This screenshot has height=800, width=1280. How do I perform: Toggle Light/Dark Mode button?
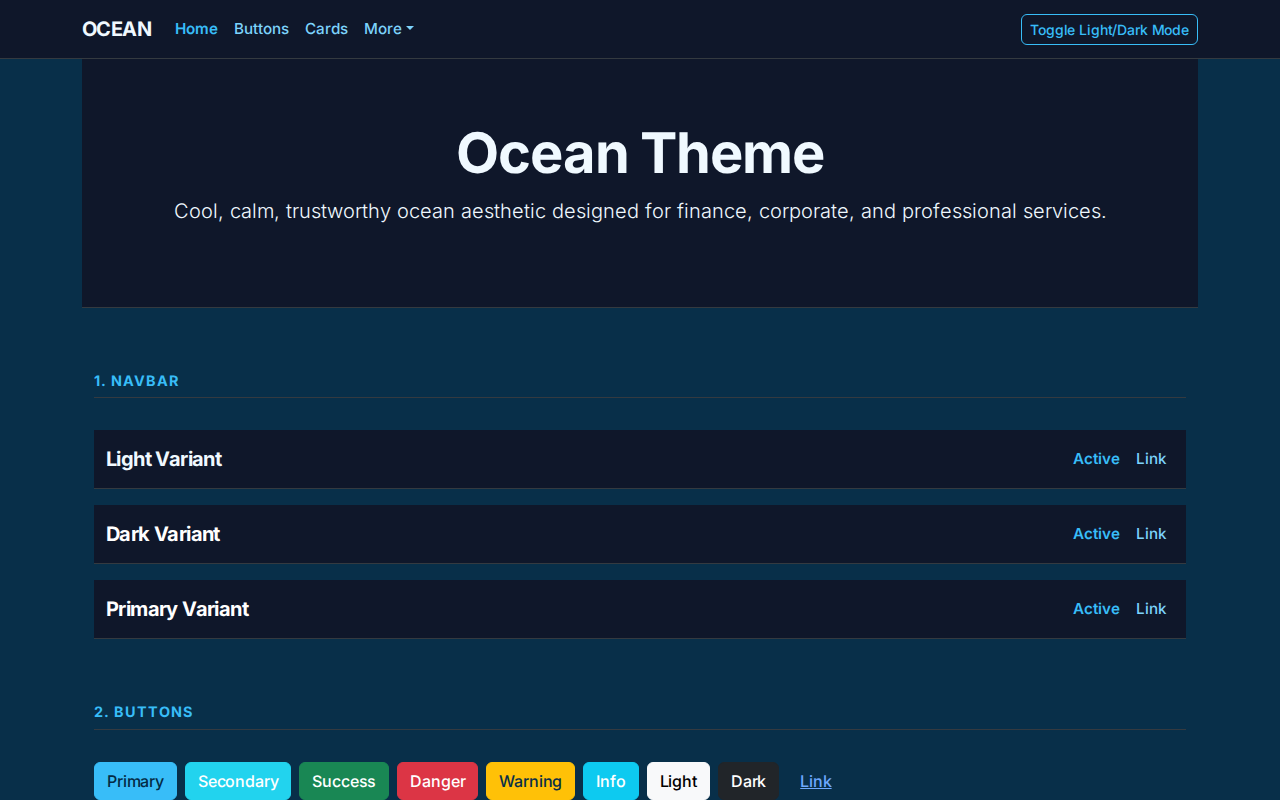1109,30
